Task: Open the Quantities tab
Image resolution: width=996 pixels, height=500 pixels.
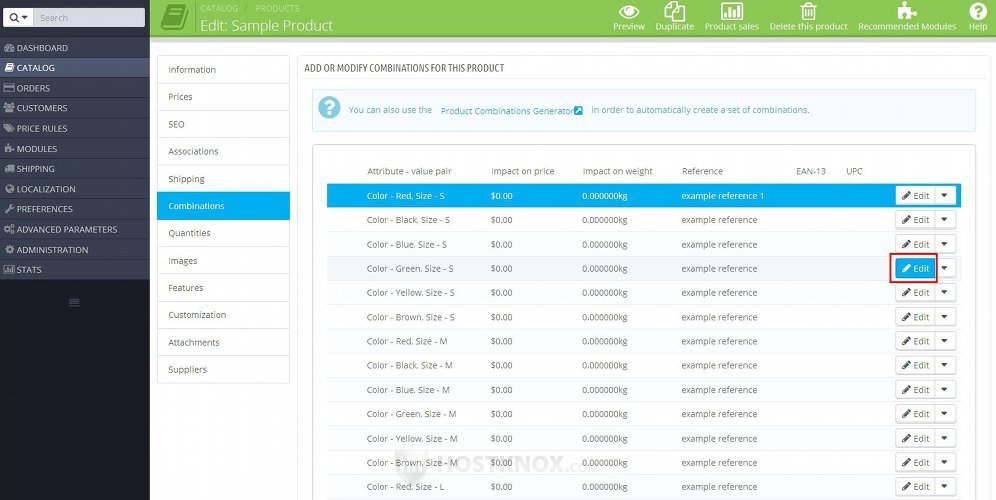Action: 189,233
